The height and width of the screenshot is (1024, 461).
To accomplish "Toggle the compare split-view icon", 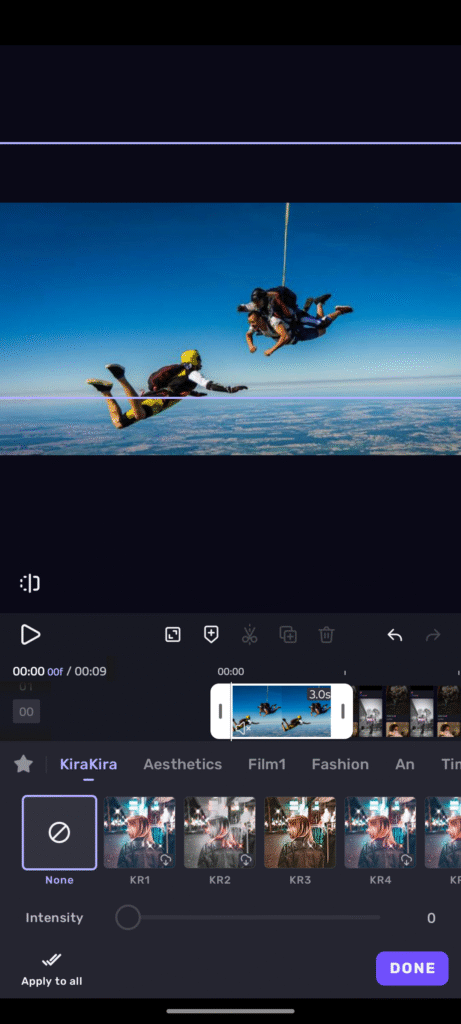I will (30, 583).
